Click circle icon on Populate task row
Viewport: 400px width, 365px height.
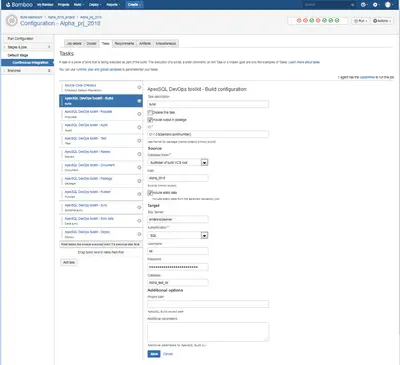[139, 114]
